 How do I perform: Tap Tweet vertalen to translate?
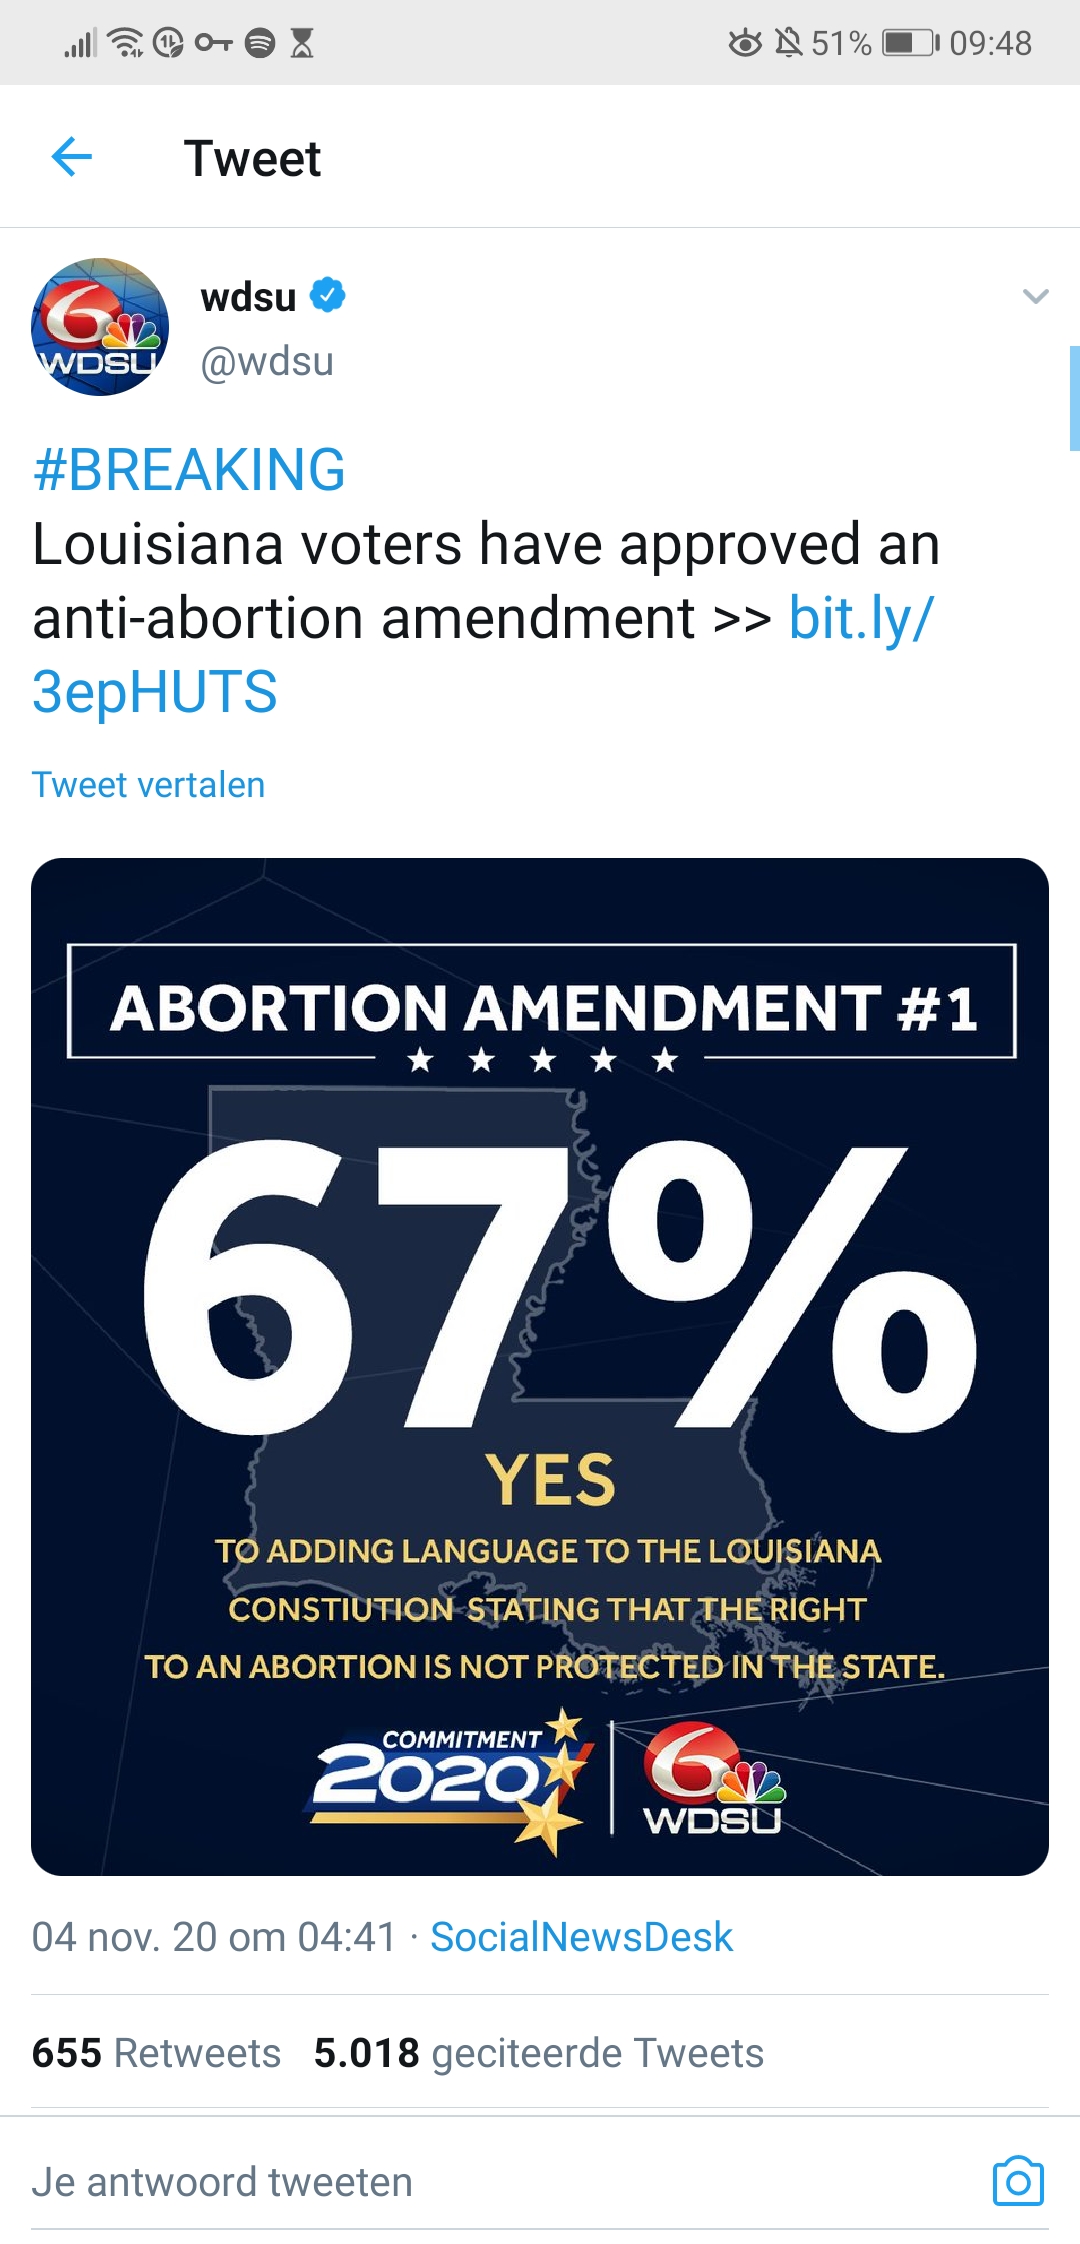148,785
